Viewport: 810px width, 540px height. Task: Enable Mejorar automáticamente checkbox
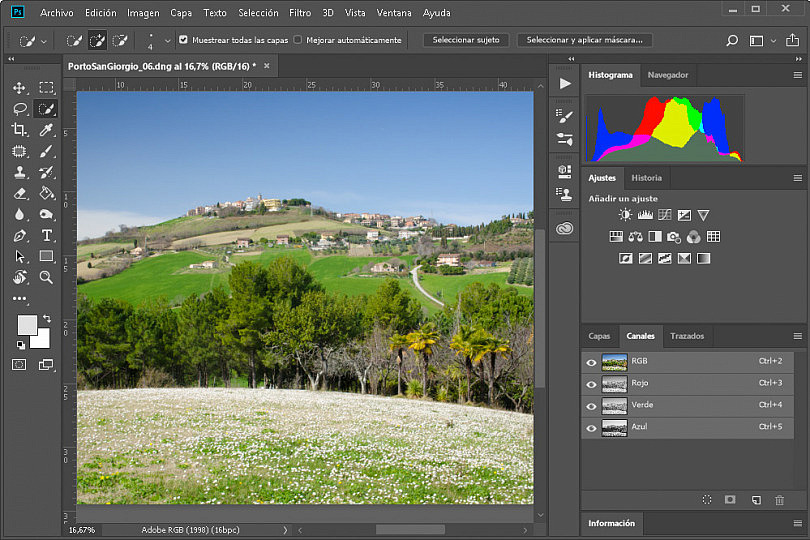pos(298,39)
